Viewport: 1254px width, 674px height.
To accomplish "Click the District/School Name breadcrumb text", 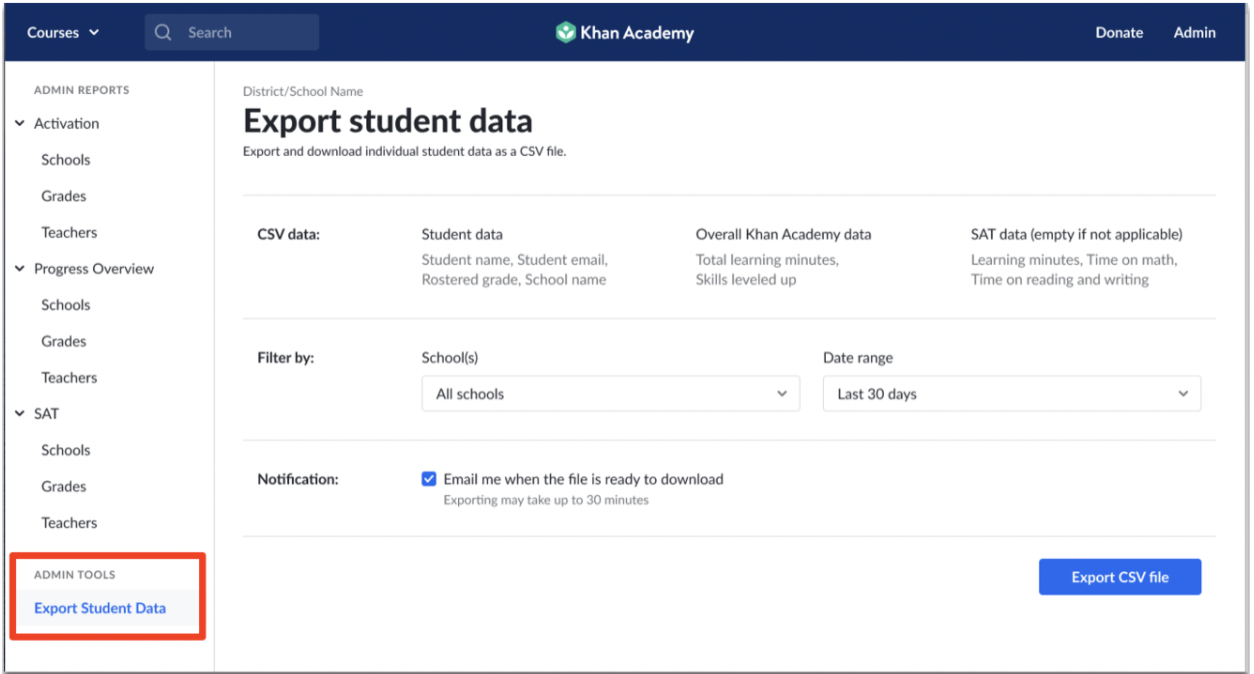I will (303, 91).
